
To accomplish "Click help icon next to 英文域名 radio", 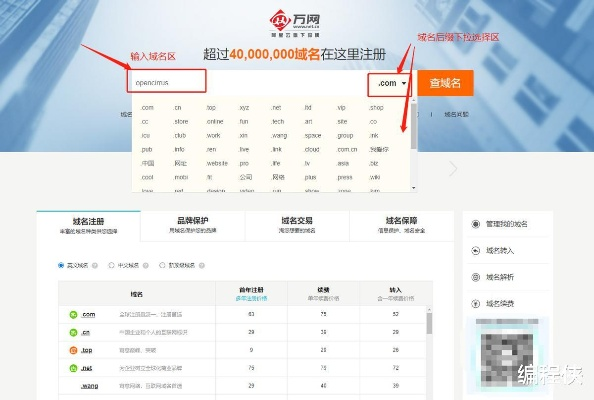I will 95,266.
